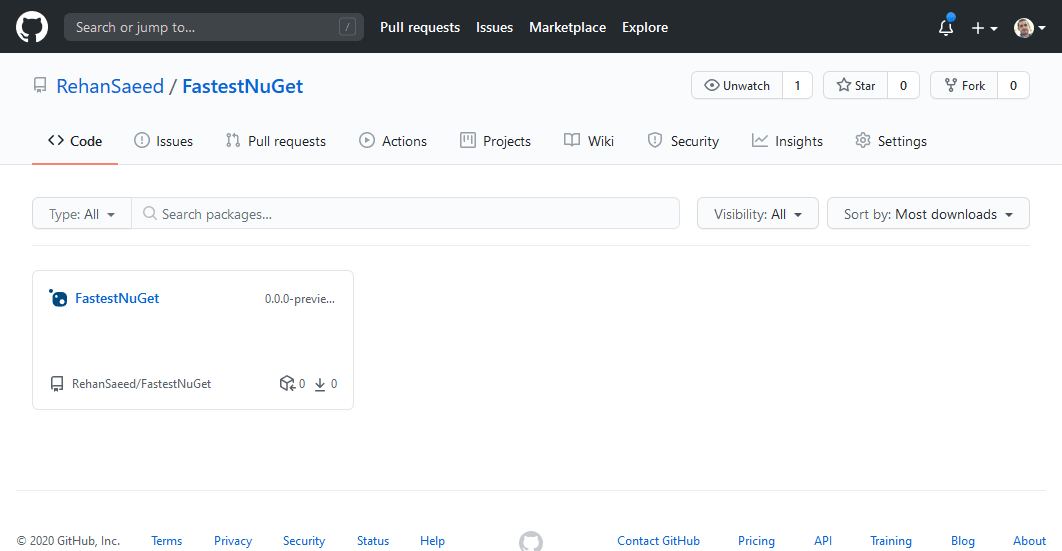Switch to the Code tab
Screen dimensions: 1062x551
[75, 141]
